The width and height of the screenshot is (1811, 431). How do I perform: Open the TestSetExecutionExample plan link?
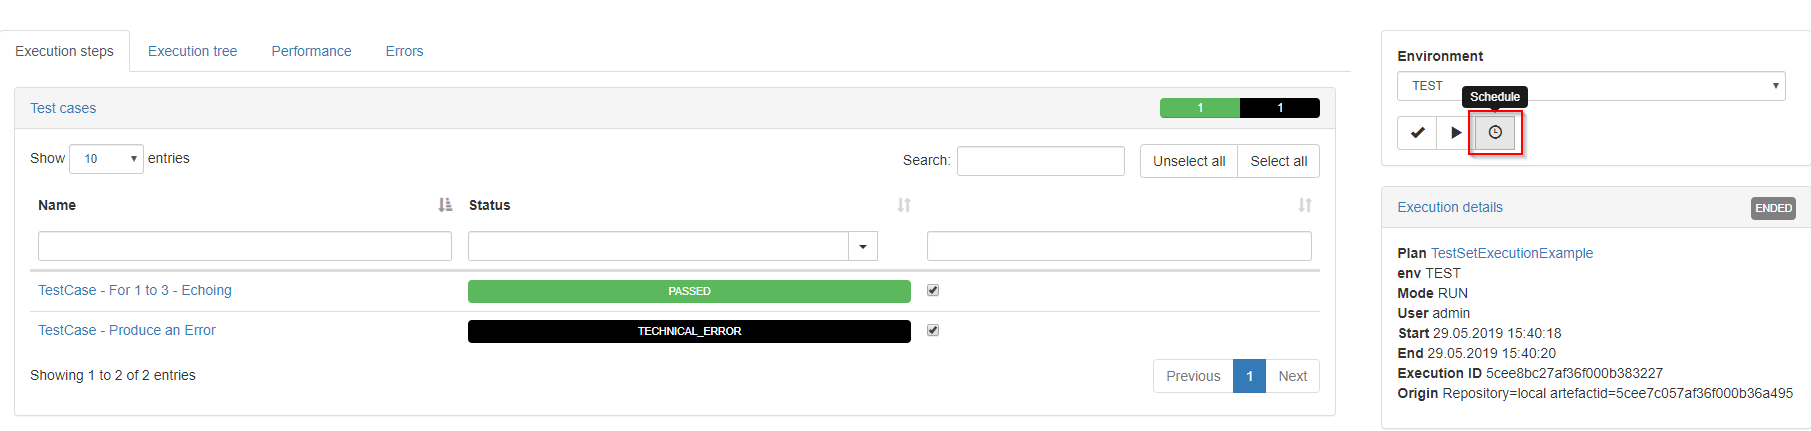[1512, 253]
